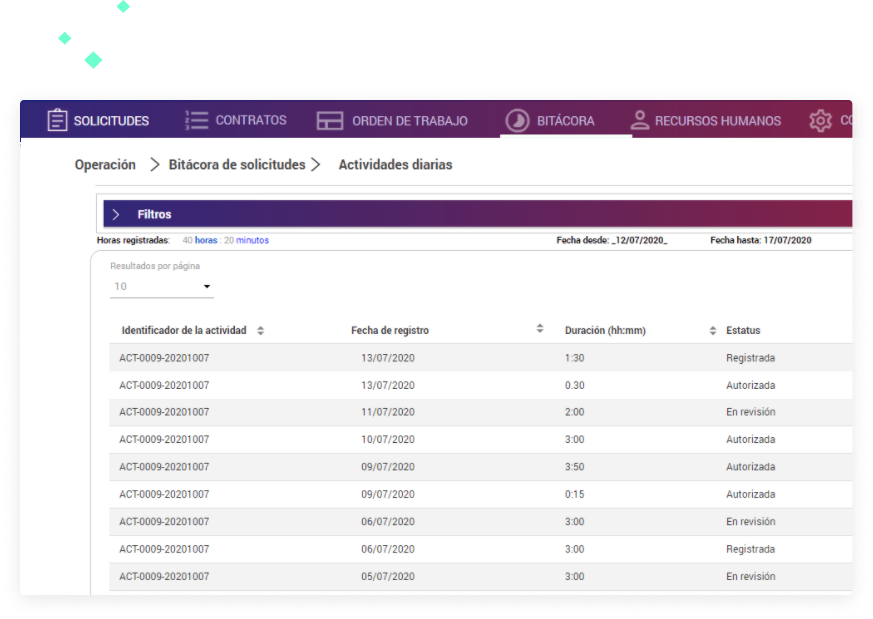Screen dimensions: 873x619
Task: Switch to RECURSOS HUMANOS tab
Action: (x=717, y=121)
